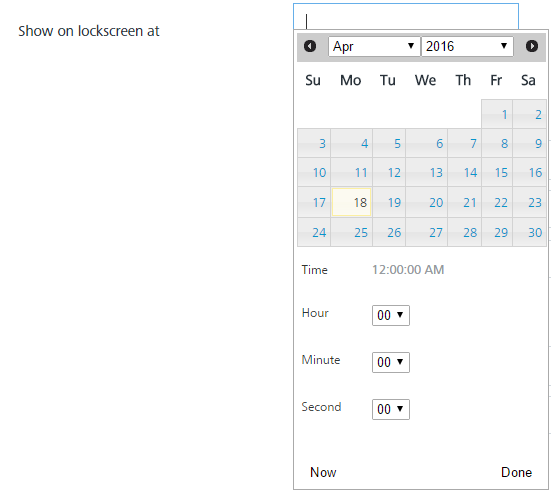
Task: Select date 7 under Thursday
Action: click(465, 143)
